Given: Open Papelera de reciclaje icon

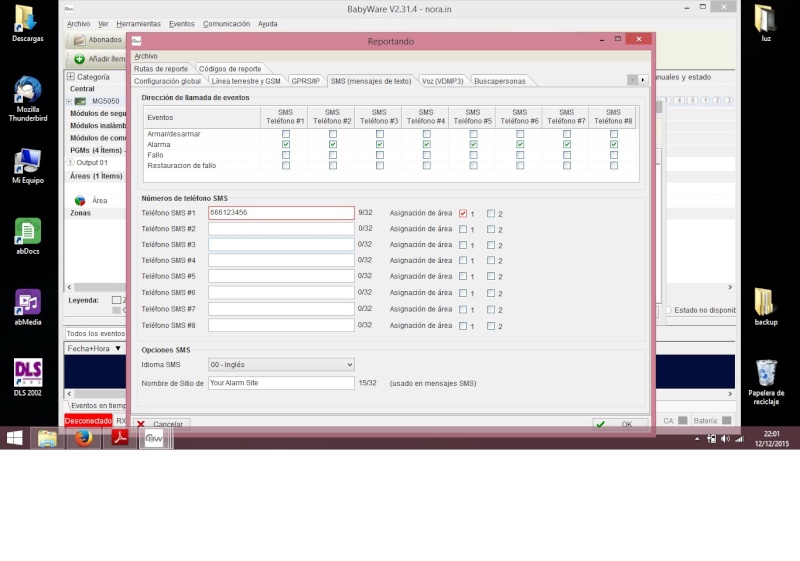Looking at the screenshot, I should (x=766, y=382).
